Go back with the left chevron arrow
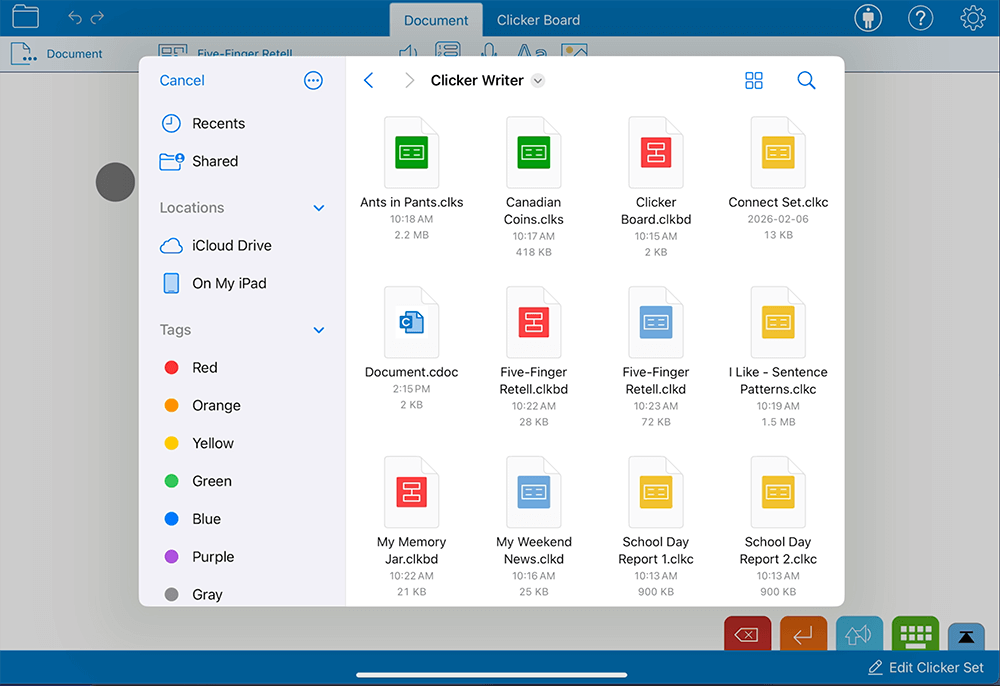The image size is (1000, 686). pyautogui.click(x=369, y=81)
